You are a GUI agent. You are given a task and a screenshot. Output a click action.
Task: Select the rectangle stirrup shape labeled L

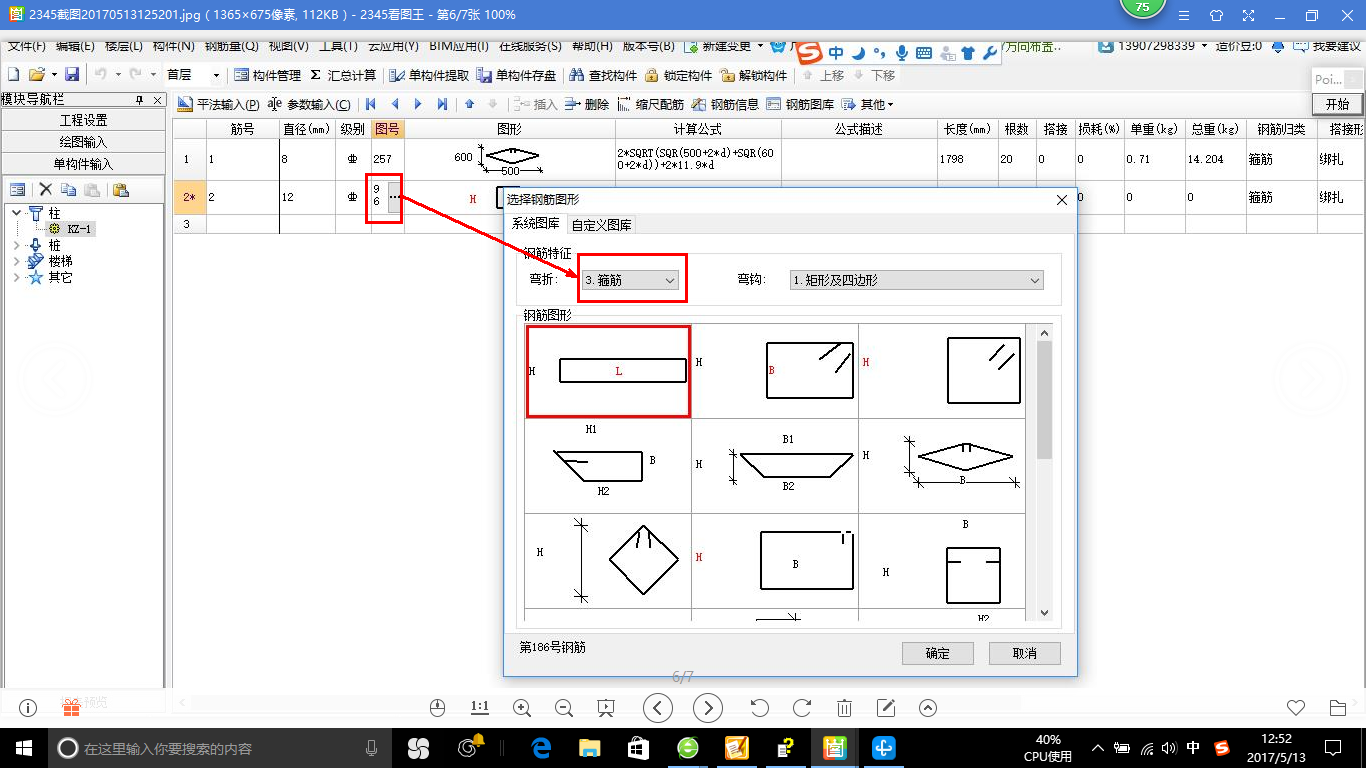[x=608, y=371]
